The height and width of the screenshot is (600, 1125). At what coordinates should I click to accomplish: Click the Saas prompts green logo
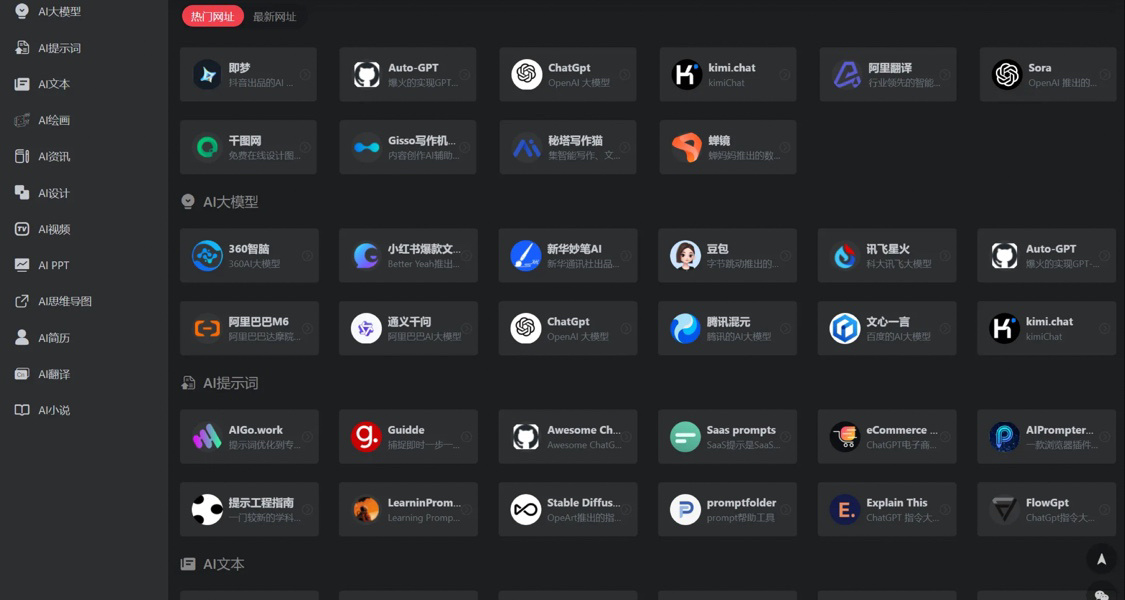(685, 436)
